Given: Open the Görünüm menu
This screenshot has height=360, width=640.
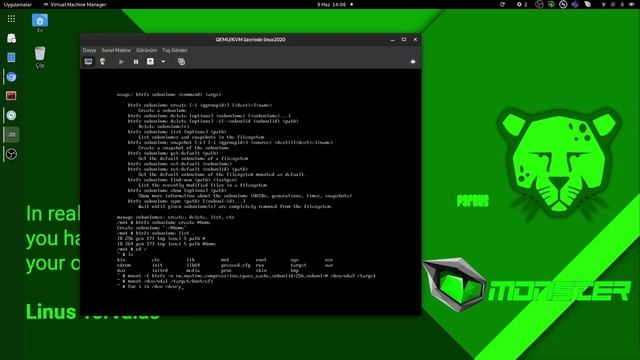Looking at the screenshot, I should [x=147, y=50].
